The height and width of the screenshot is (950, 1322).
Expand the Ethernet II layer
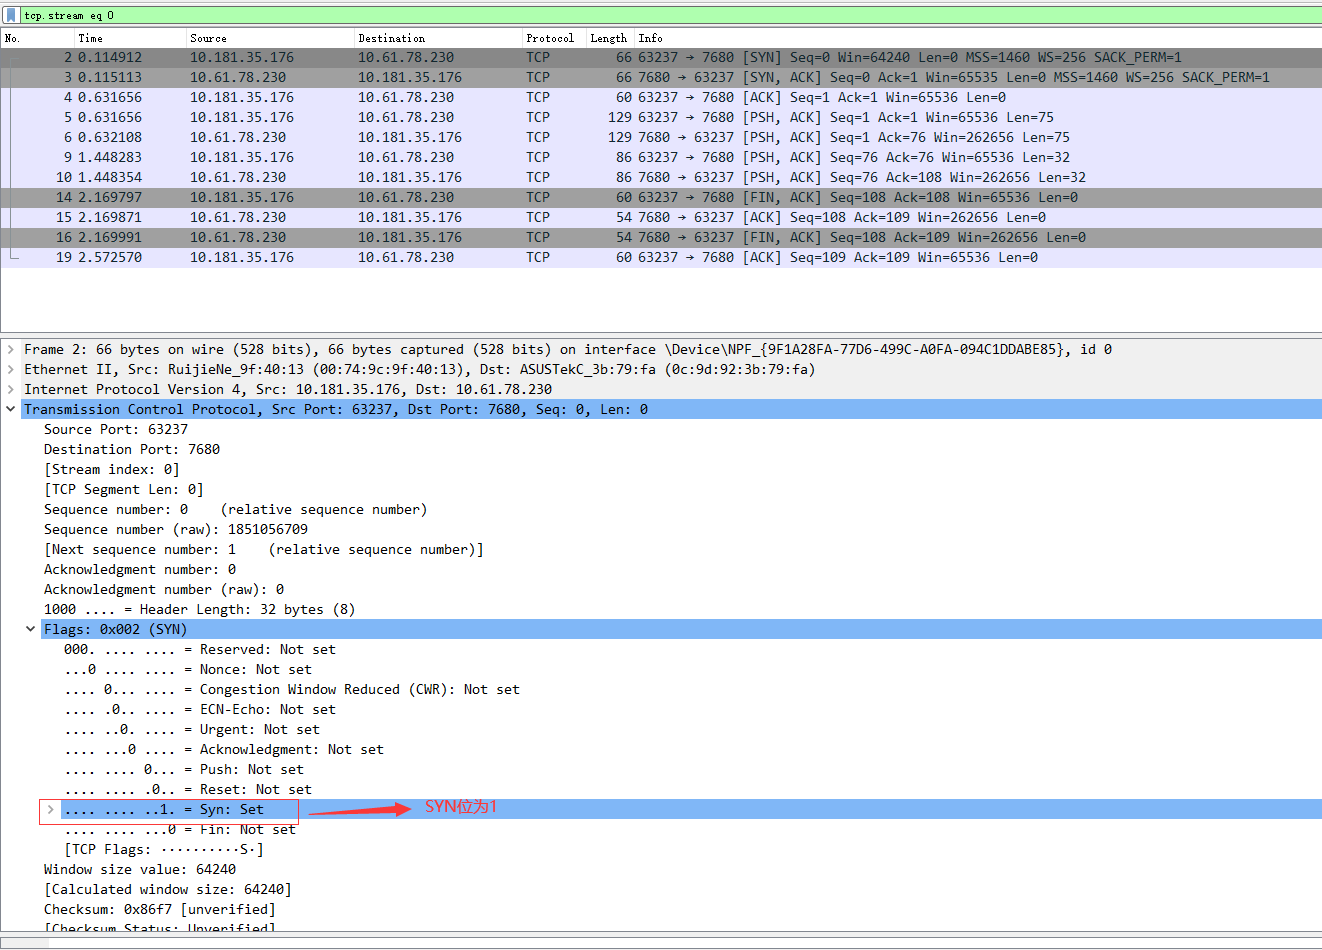(x=10, y=369)
